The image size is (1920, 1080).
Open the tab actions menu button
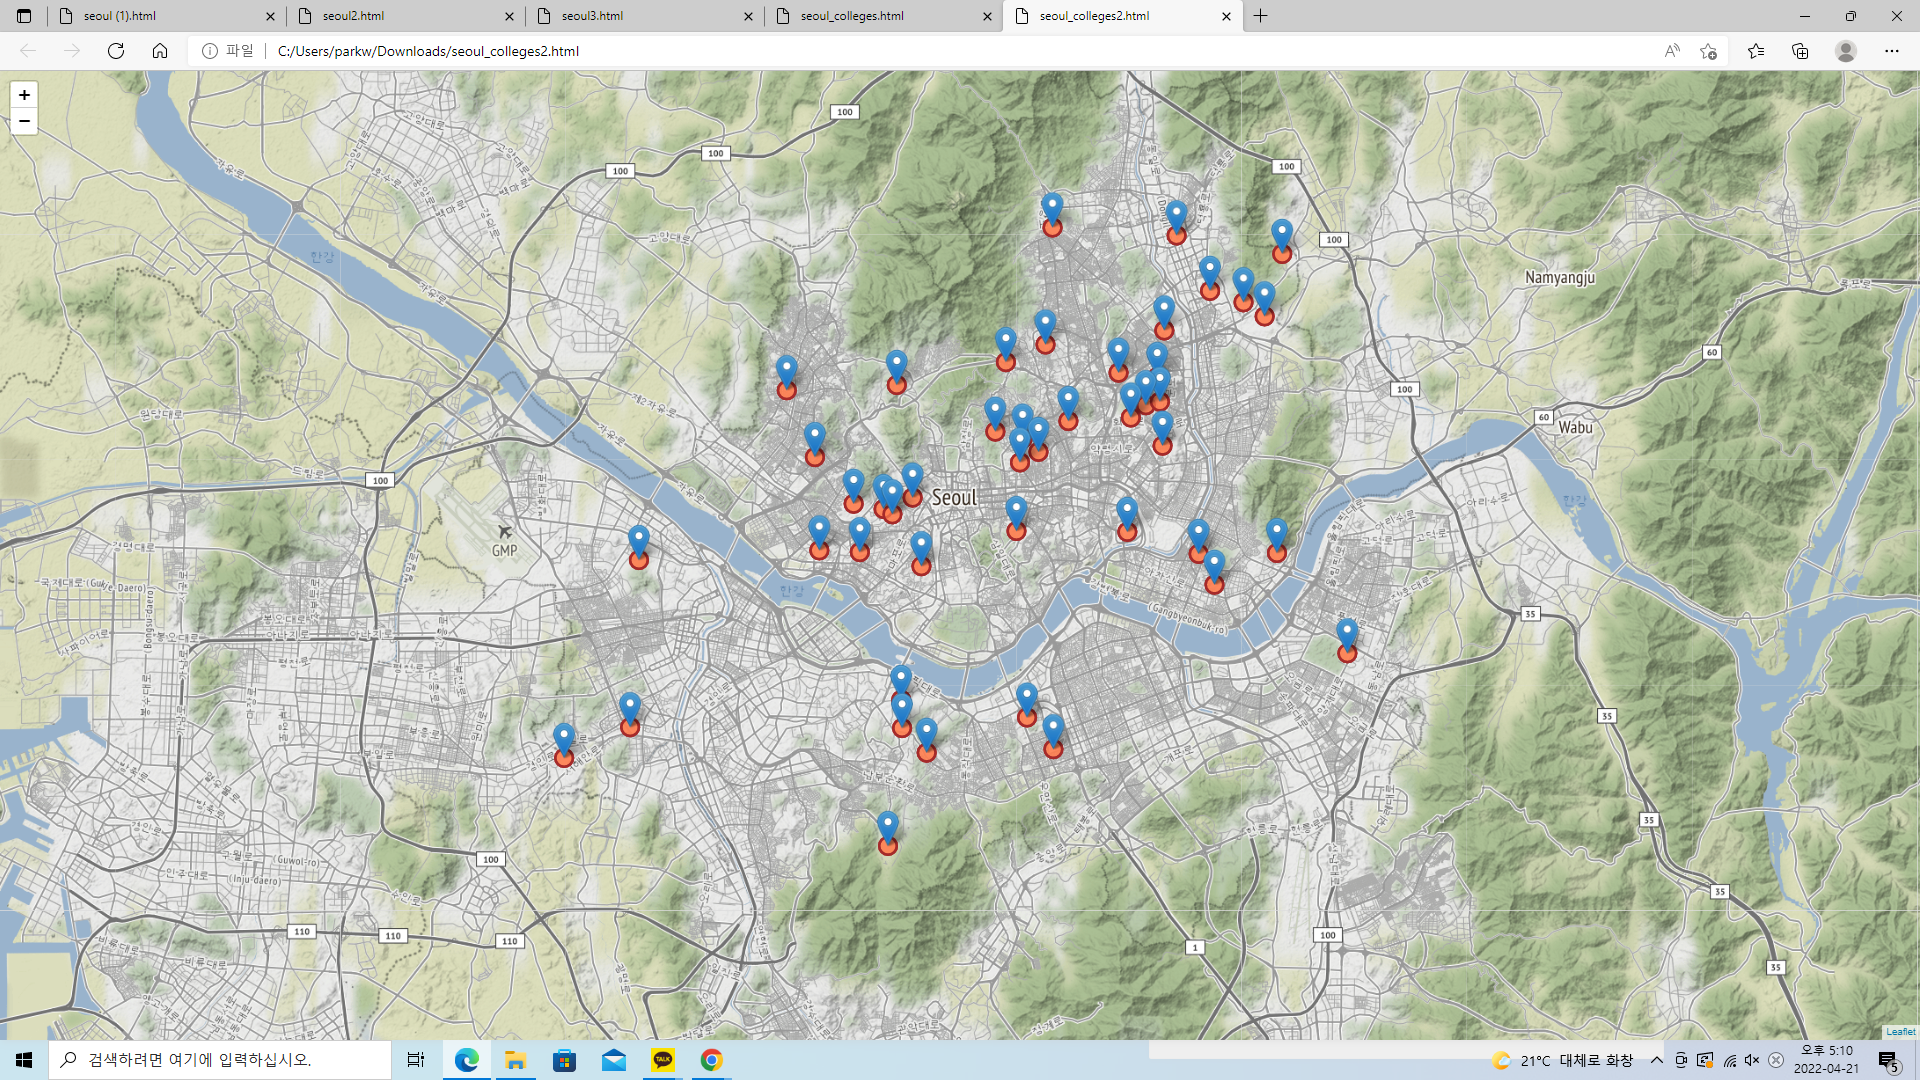[24, 16]
